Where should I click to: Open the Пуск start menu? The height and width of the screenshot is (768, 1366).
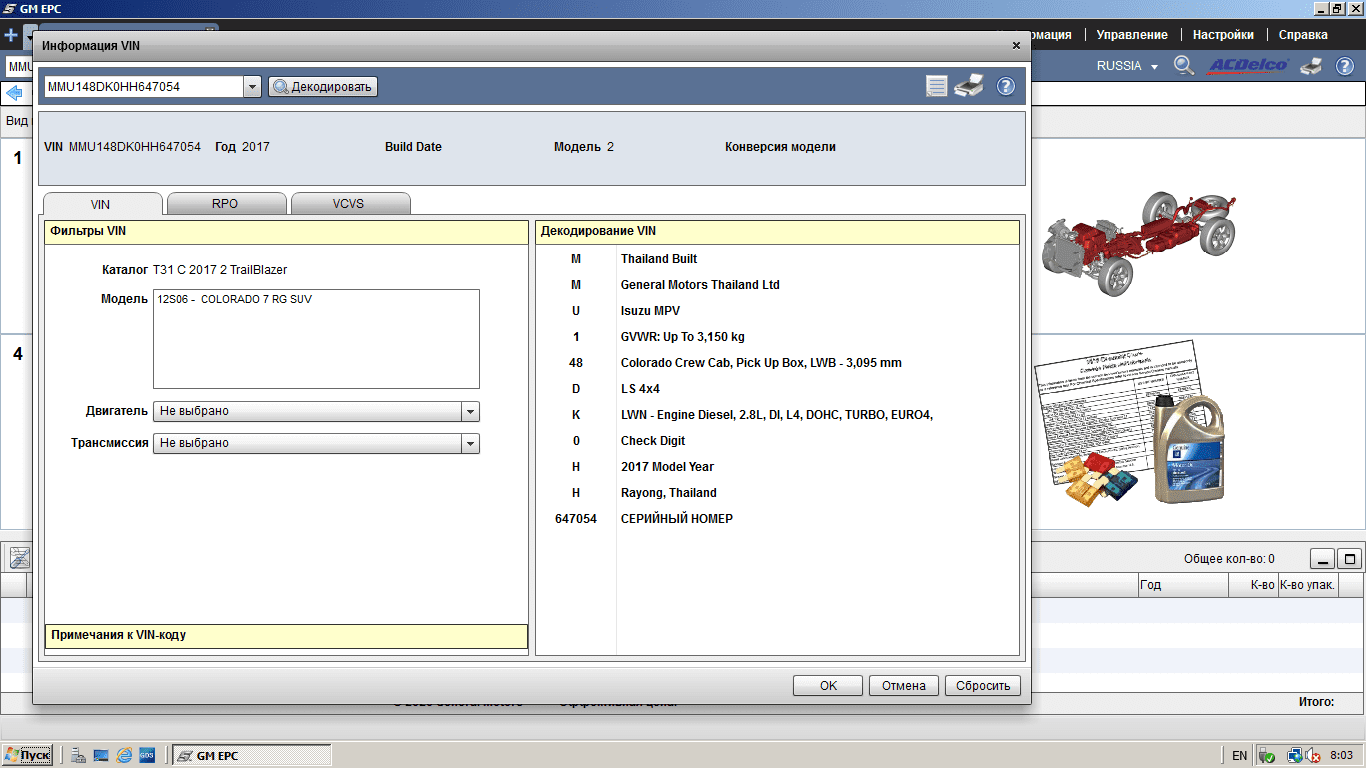[x=28, y=755]
